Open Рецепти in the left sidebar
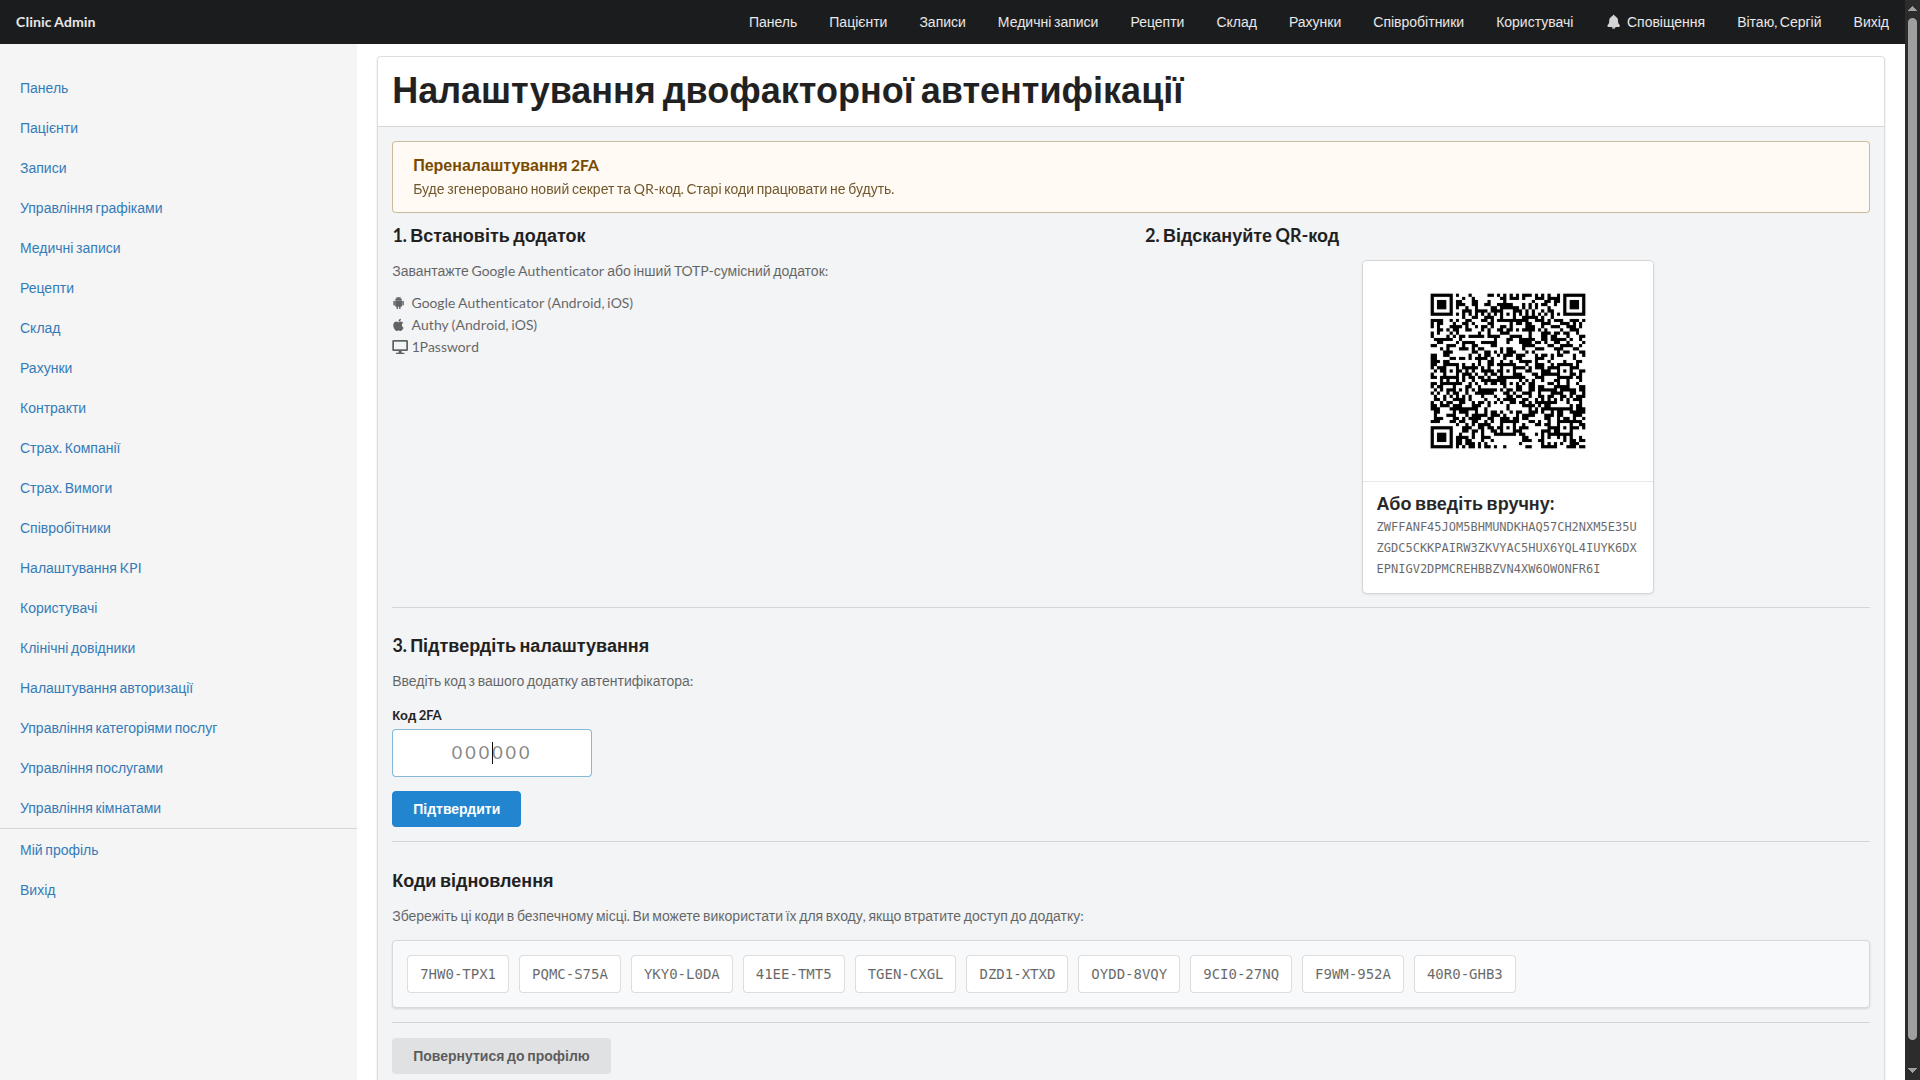Screen dimensions: 1920x1080 (47, 288)
